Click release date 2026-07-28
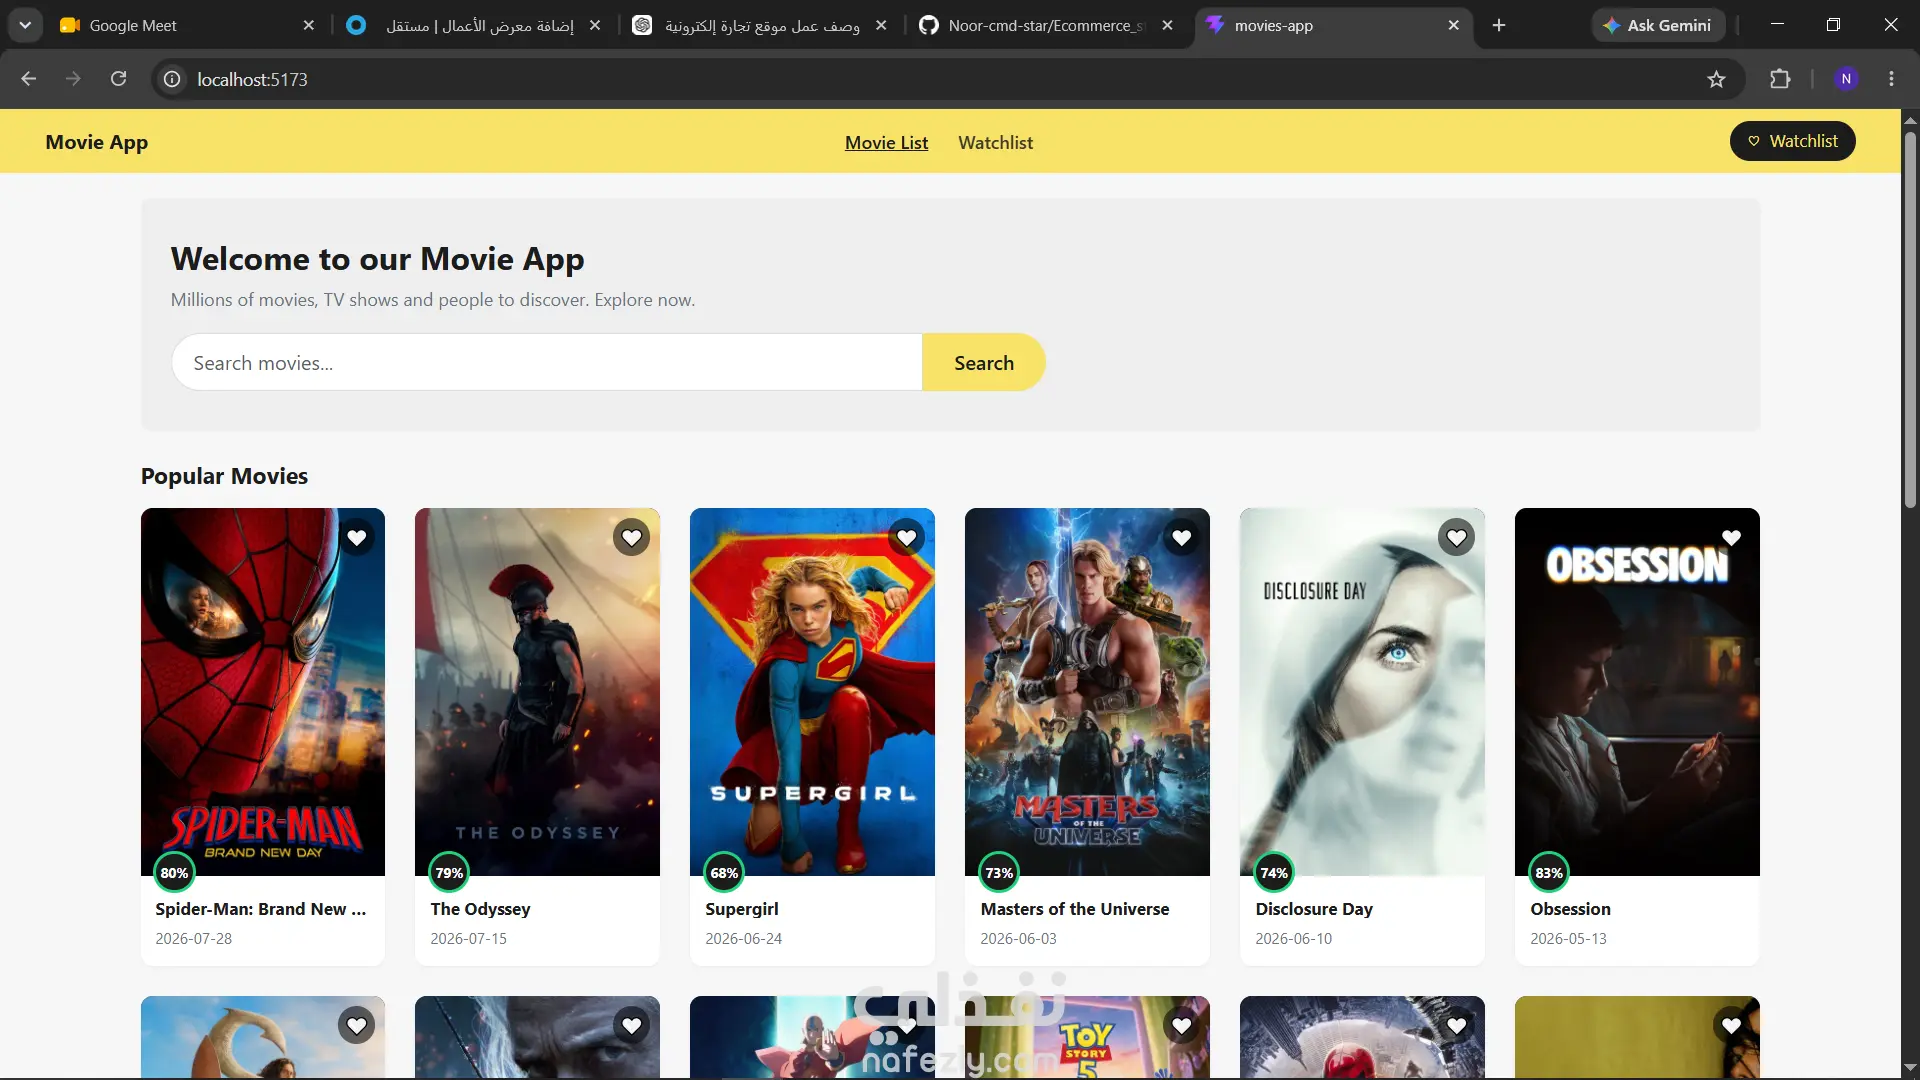The image size is (1920, 1080). pos(194,939)
